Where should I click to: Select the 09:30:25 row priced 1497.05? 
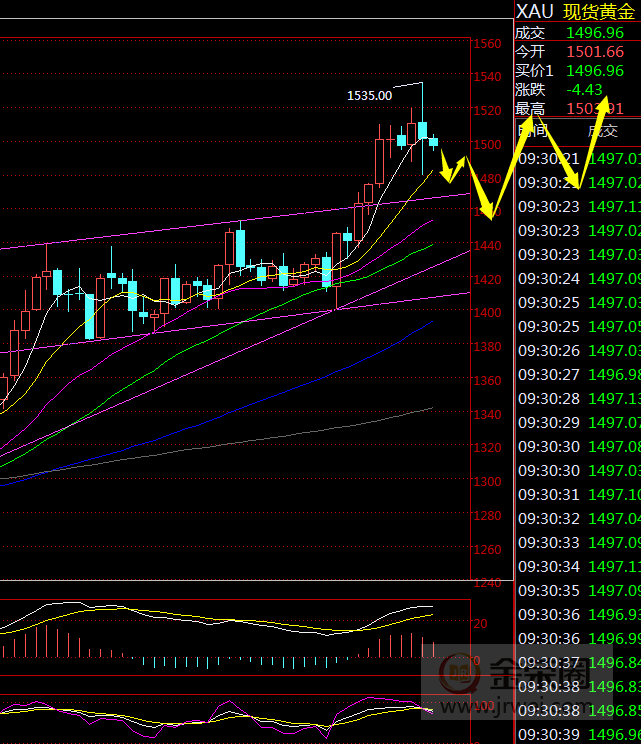coord(578,327)
